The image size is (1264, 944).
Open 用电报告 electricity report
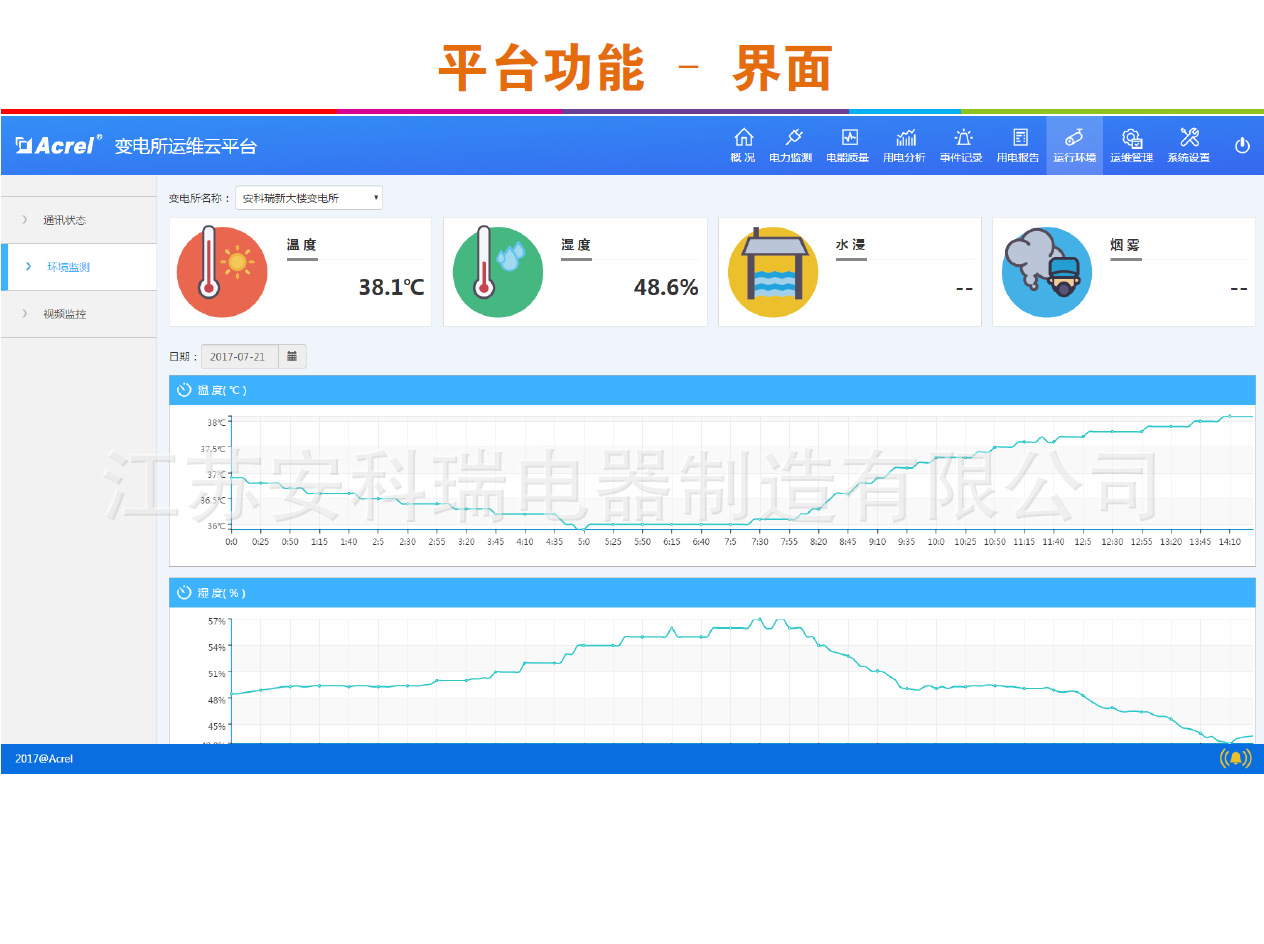pos(1018,137)
